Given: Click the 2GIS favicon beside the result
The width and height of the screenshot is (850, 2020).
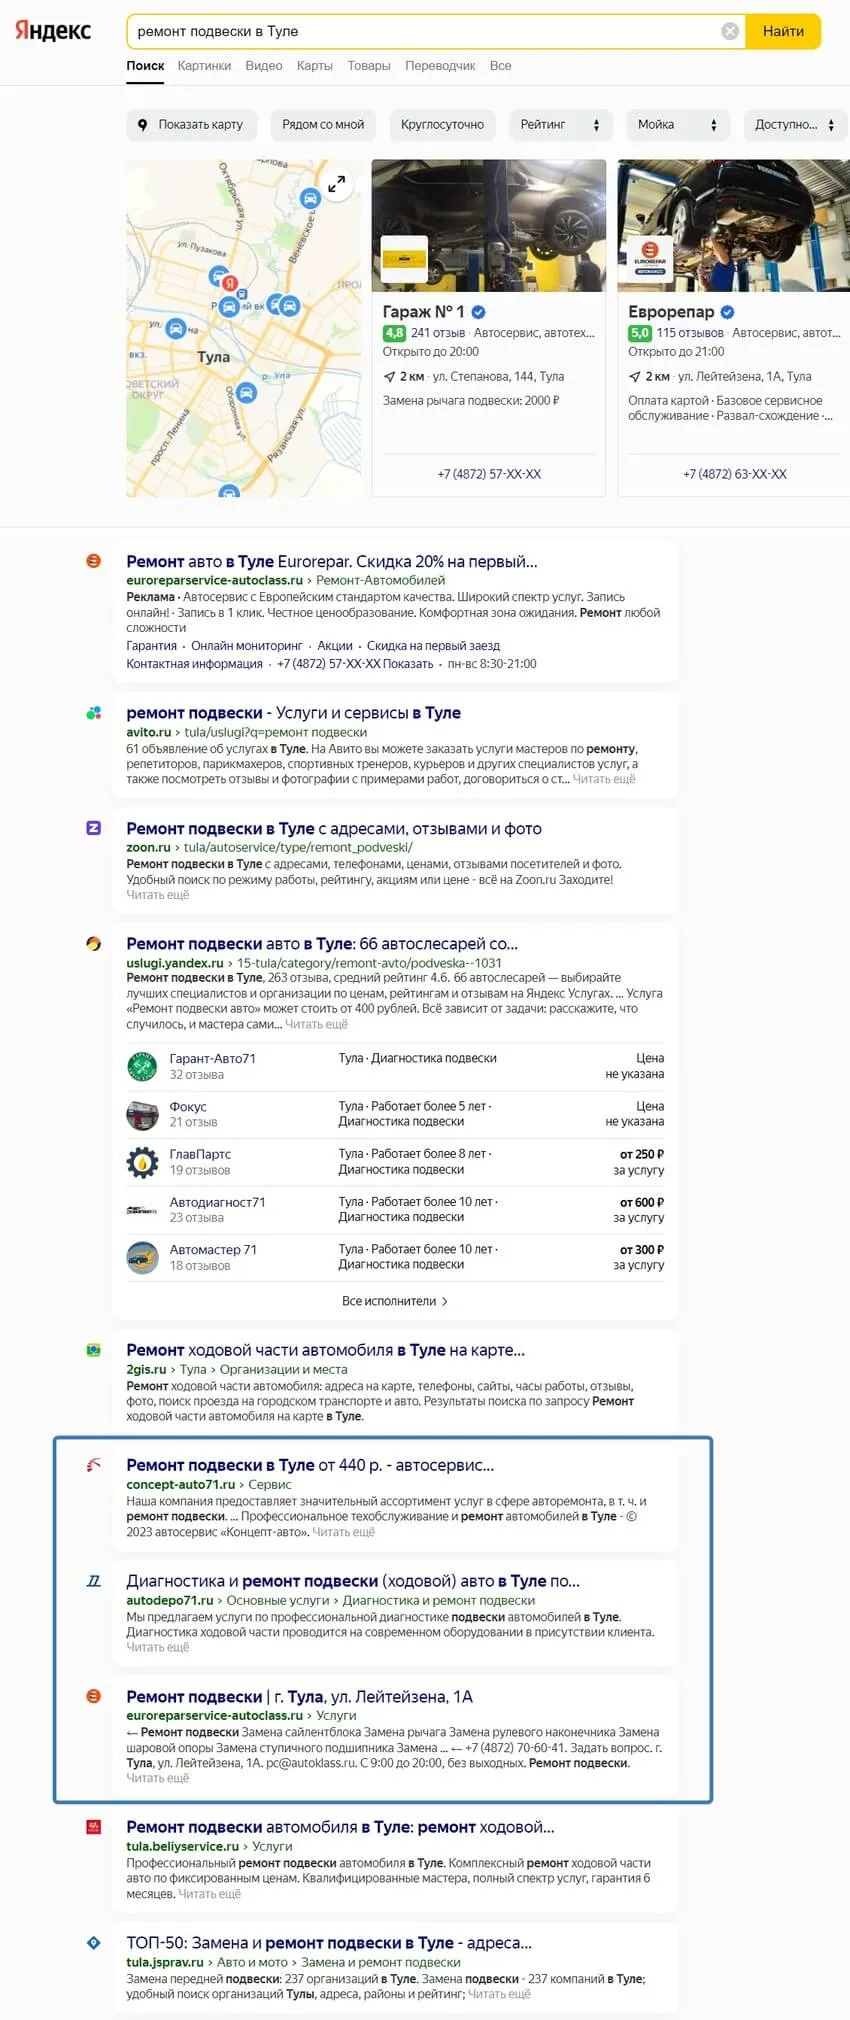Looking at the screenshot, I should pos(94,1350).
